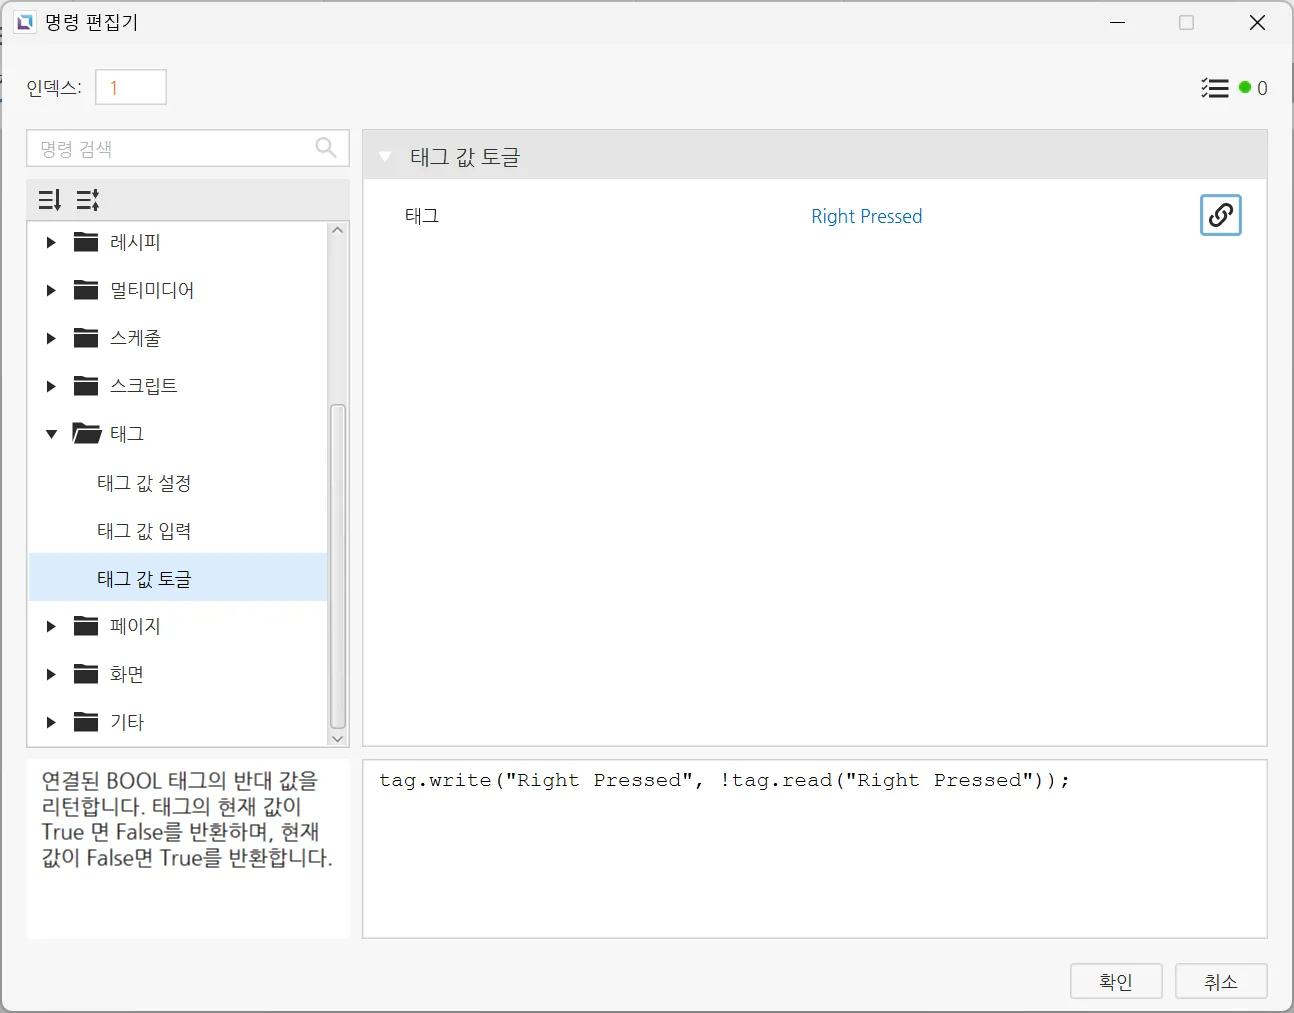Expand the 레시피 folder

tap(51, 242)
